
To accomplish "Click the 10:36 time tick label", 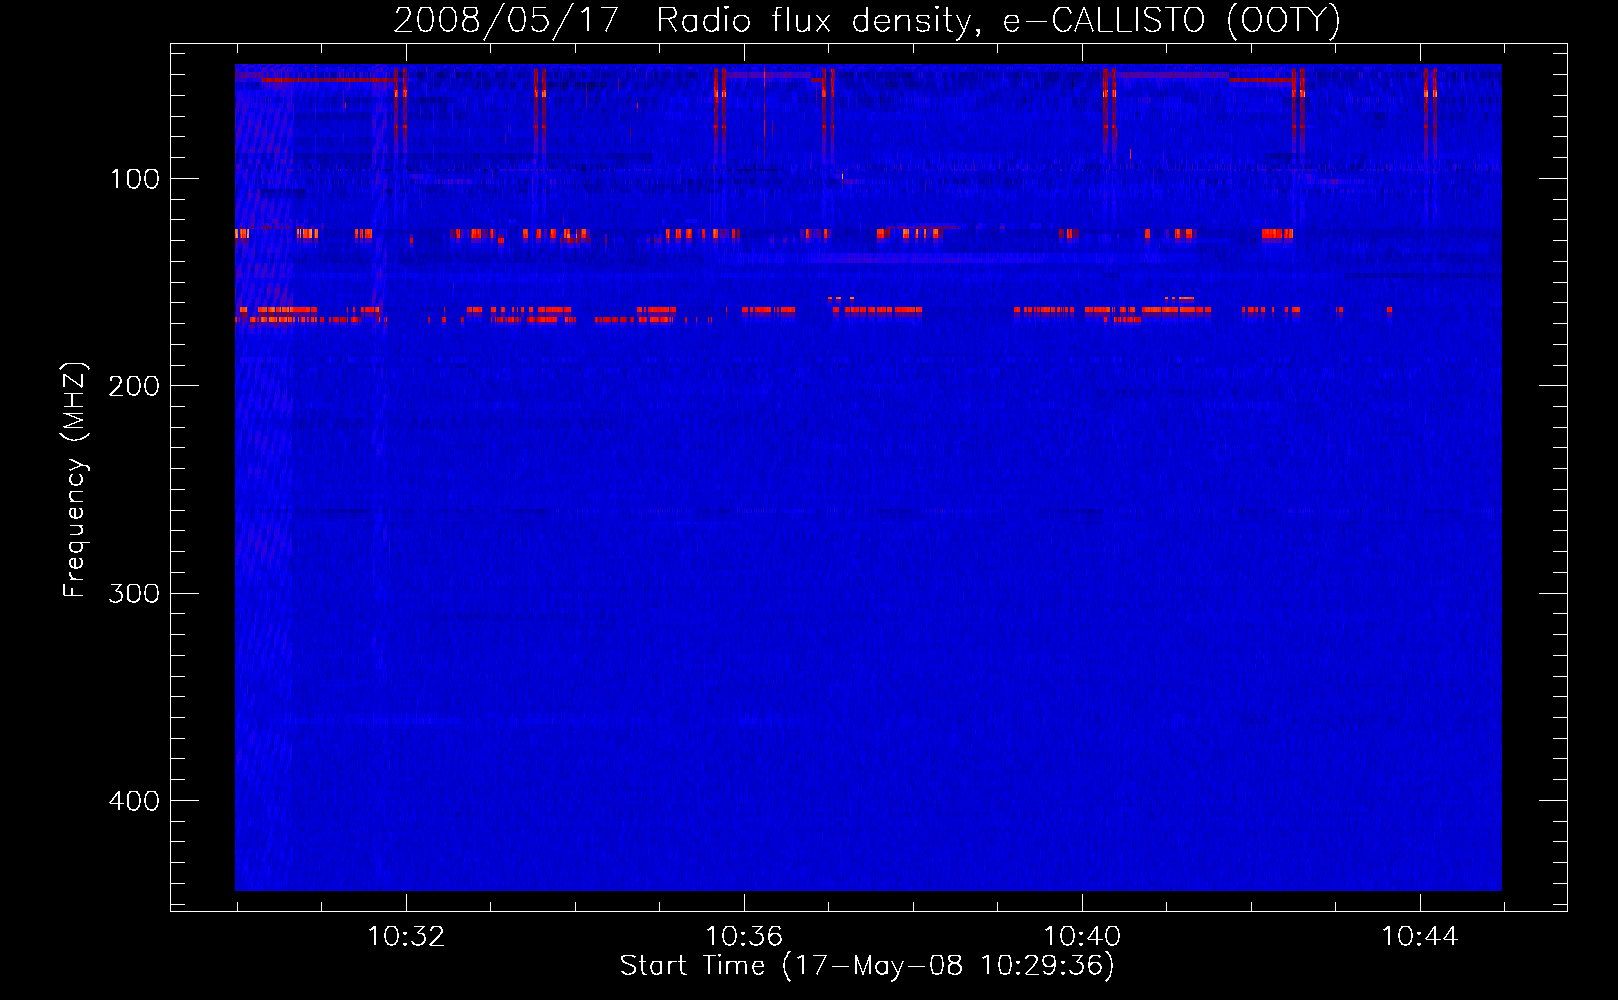I will click(x=744, y=937).
